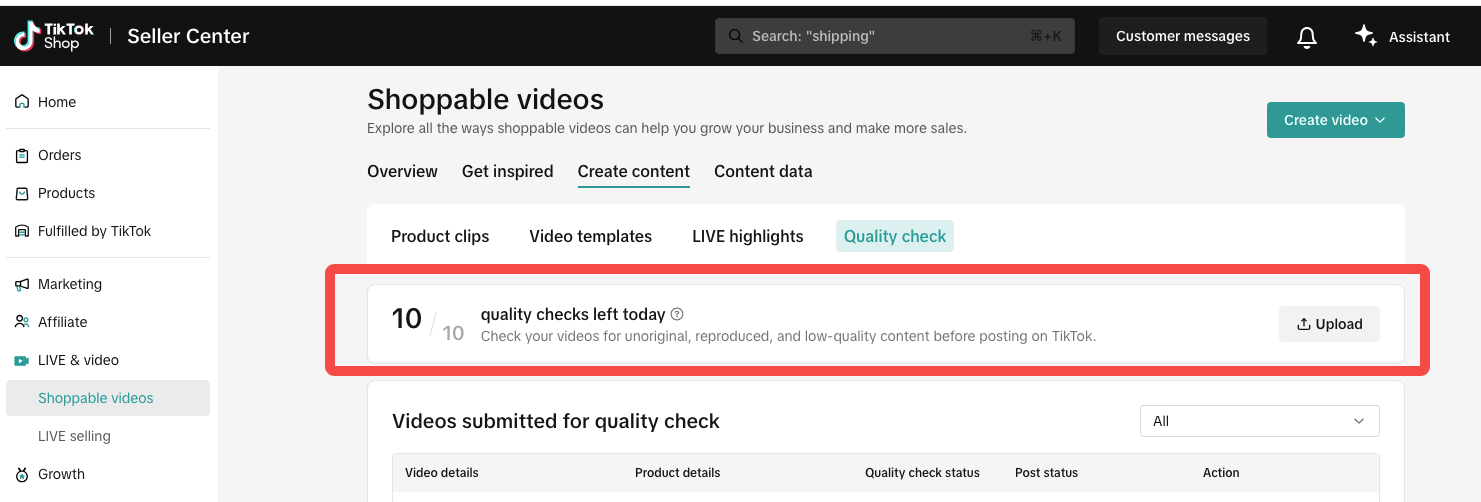This screenshot has width=1481, height=502.
Task: Open the Assistant sparkle icon
Action: (x=1365, y=35)
